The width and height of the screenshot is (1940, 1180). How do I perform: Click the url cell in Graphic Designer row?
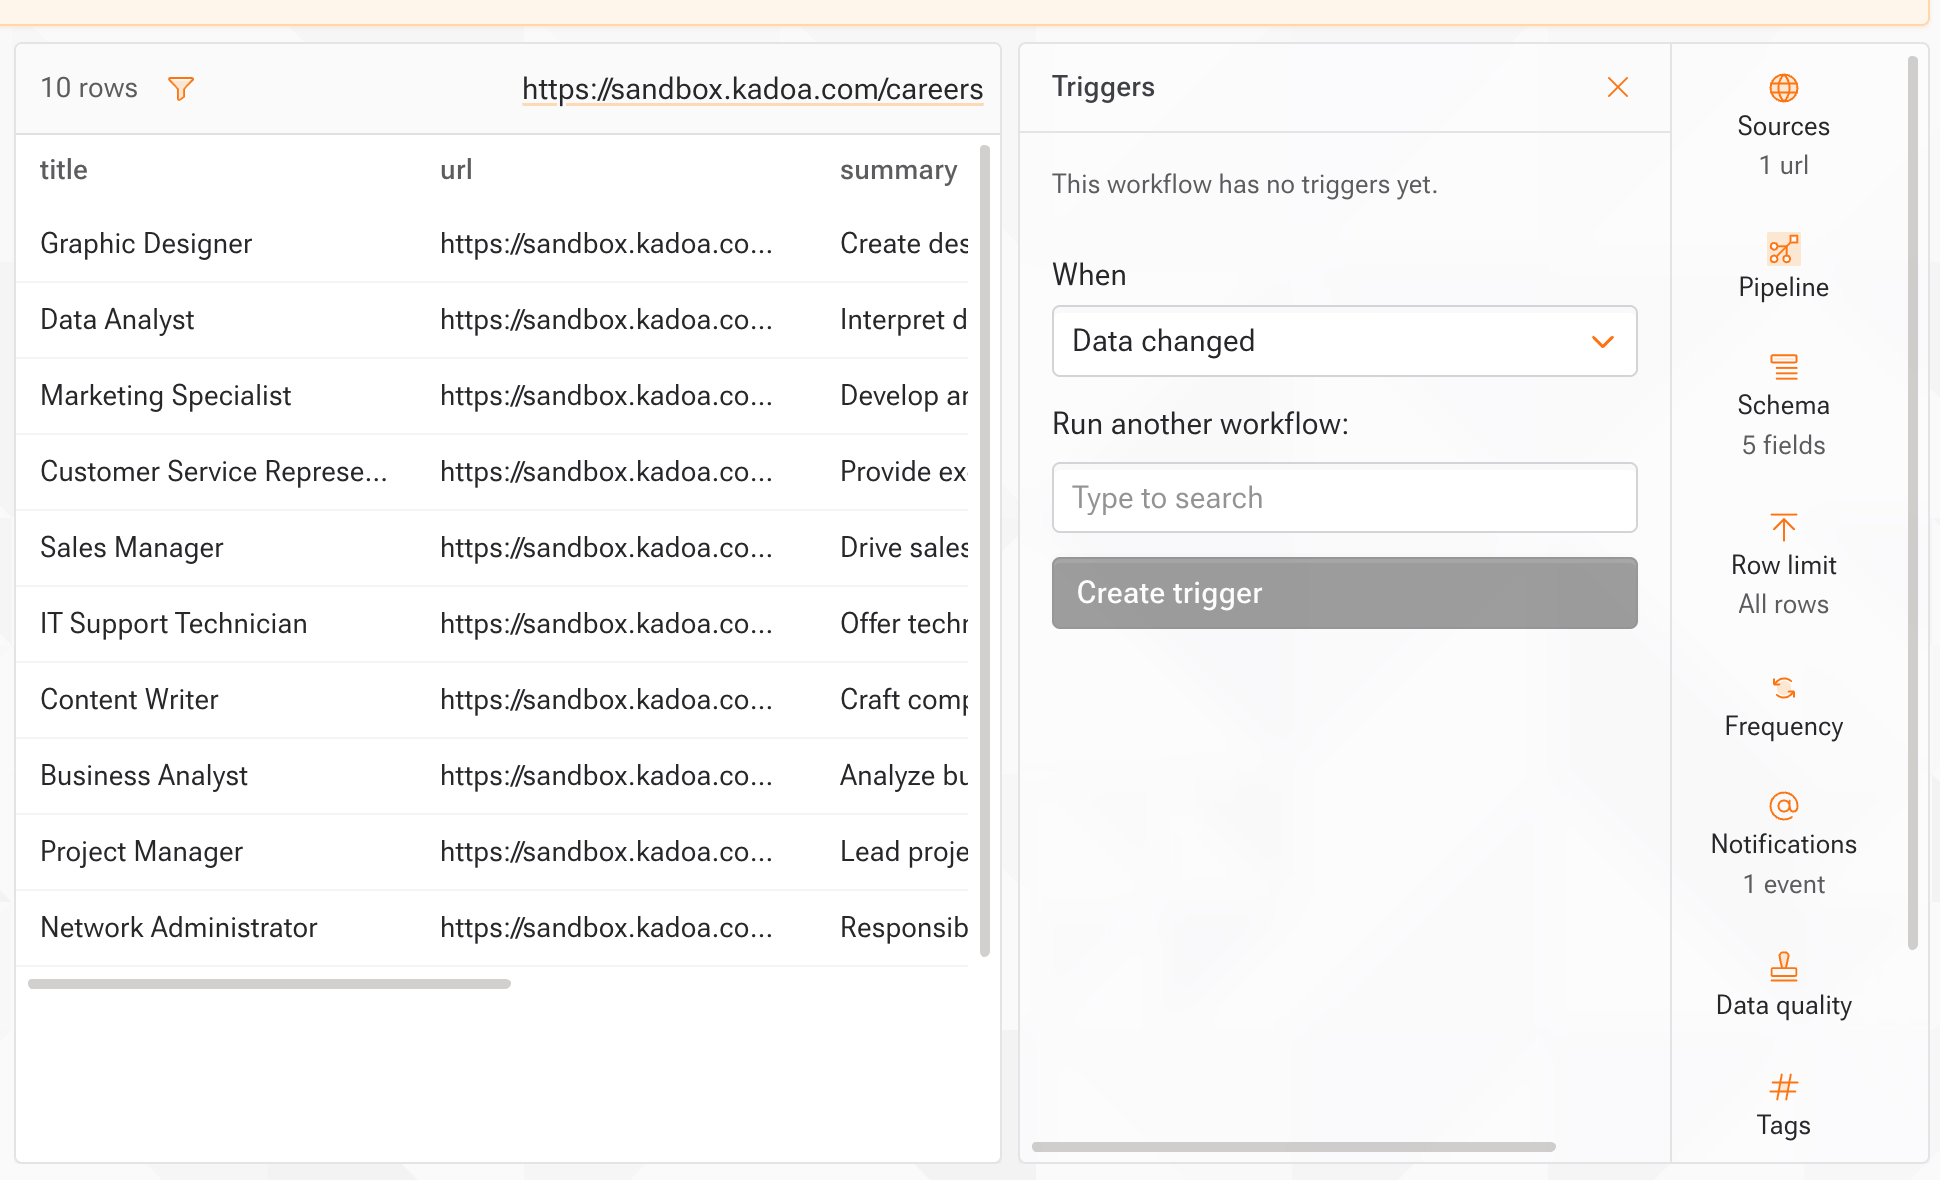coord(606,244)
